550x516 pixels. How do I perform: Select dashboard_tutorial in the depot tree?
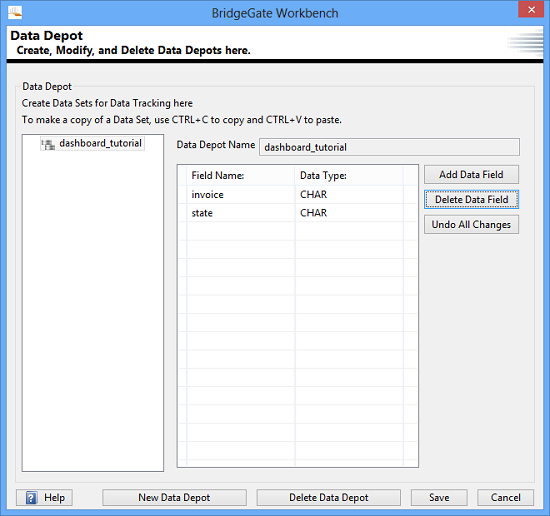pos(100,143)
